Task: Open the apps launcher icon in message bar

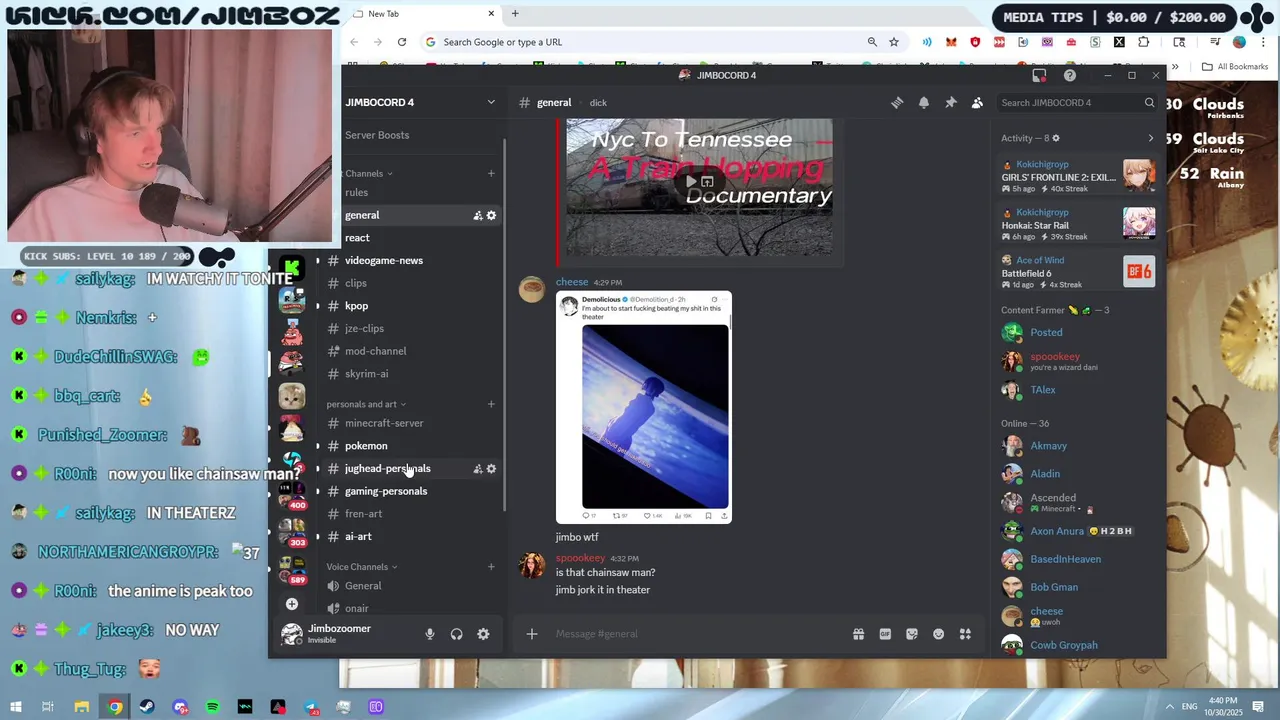Action: (x=965, y=634)
